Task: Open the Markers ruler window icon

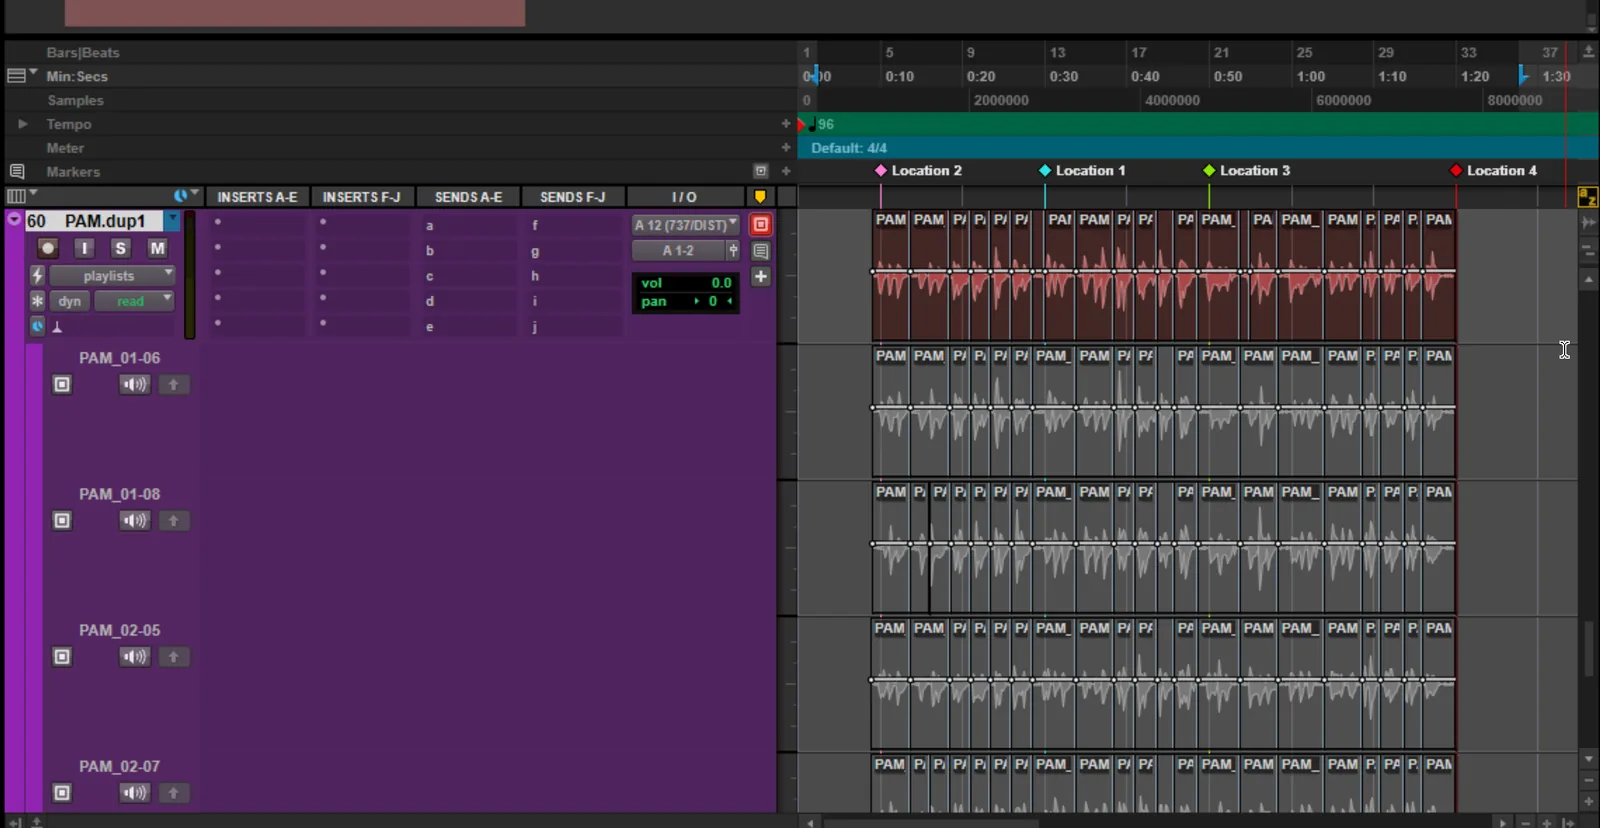Action: pyautogui.click(x=760, y=171)
